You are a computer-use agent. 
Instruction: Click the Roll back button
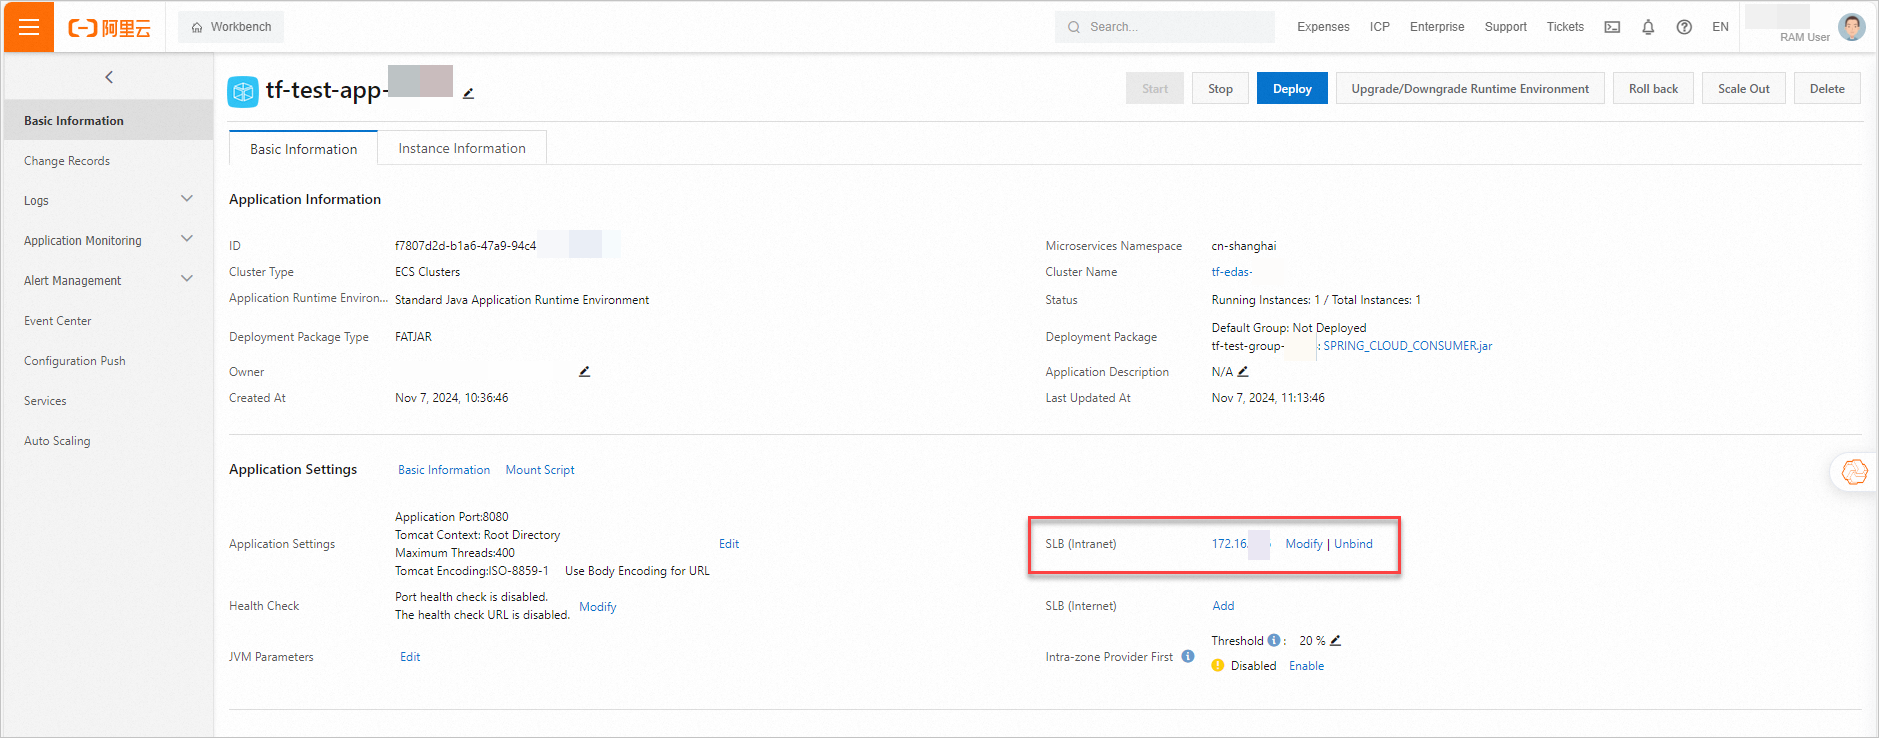click(1653, 88)
